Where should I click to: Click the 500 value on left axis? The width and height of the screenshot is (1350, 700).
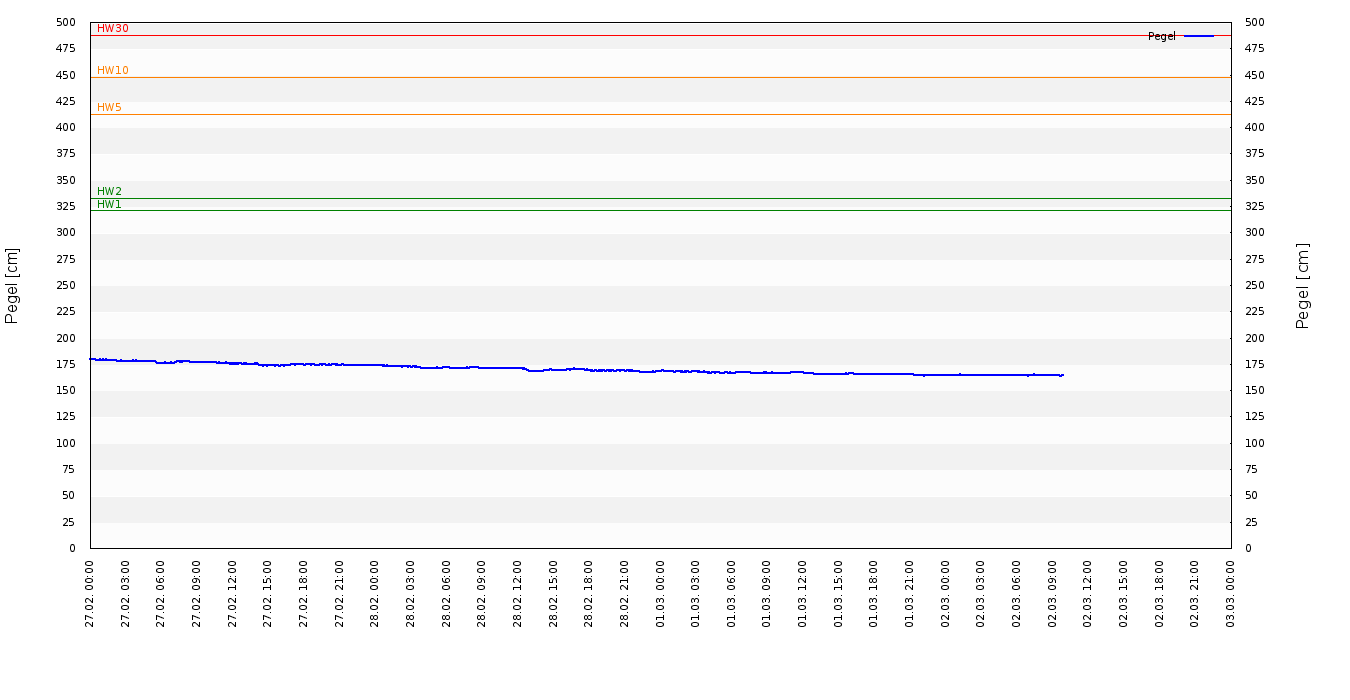point(66,23)
